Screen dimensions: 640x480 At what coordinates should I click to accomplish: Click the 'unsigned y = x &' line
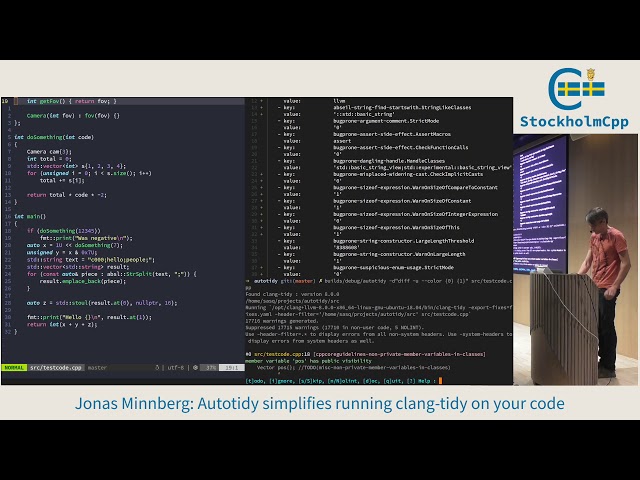[62, 252]
